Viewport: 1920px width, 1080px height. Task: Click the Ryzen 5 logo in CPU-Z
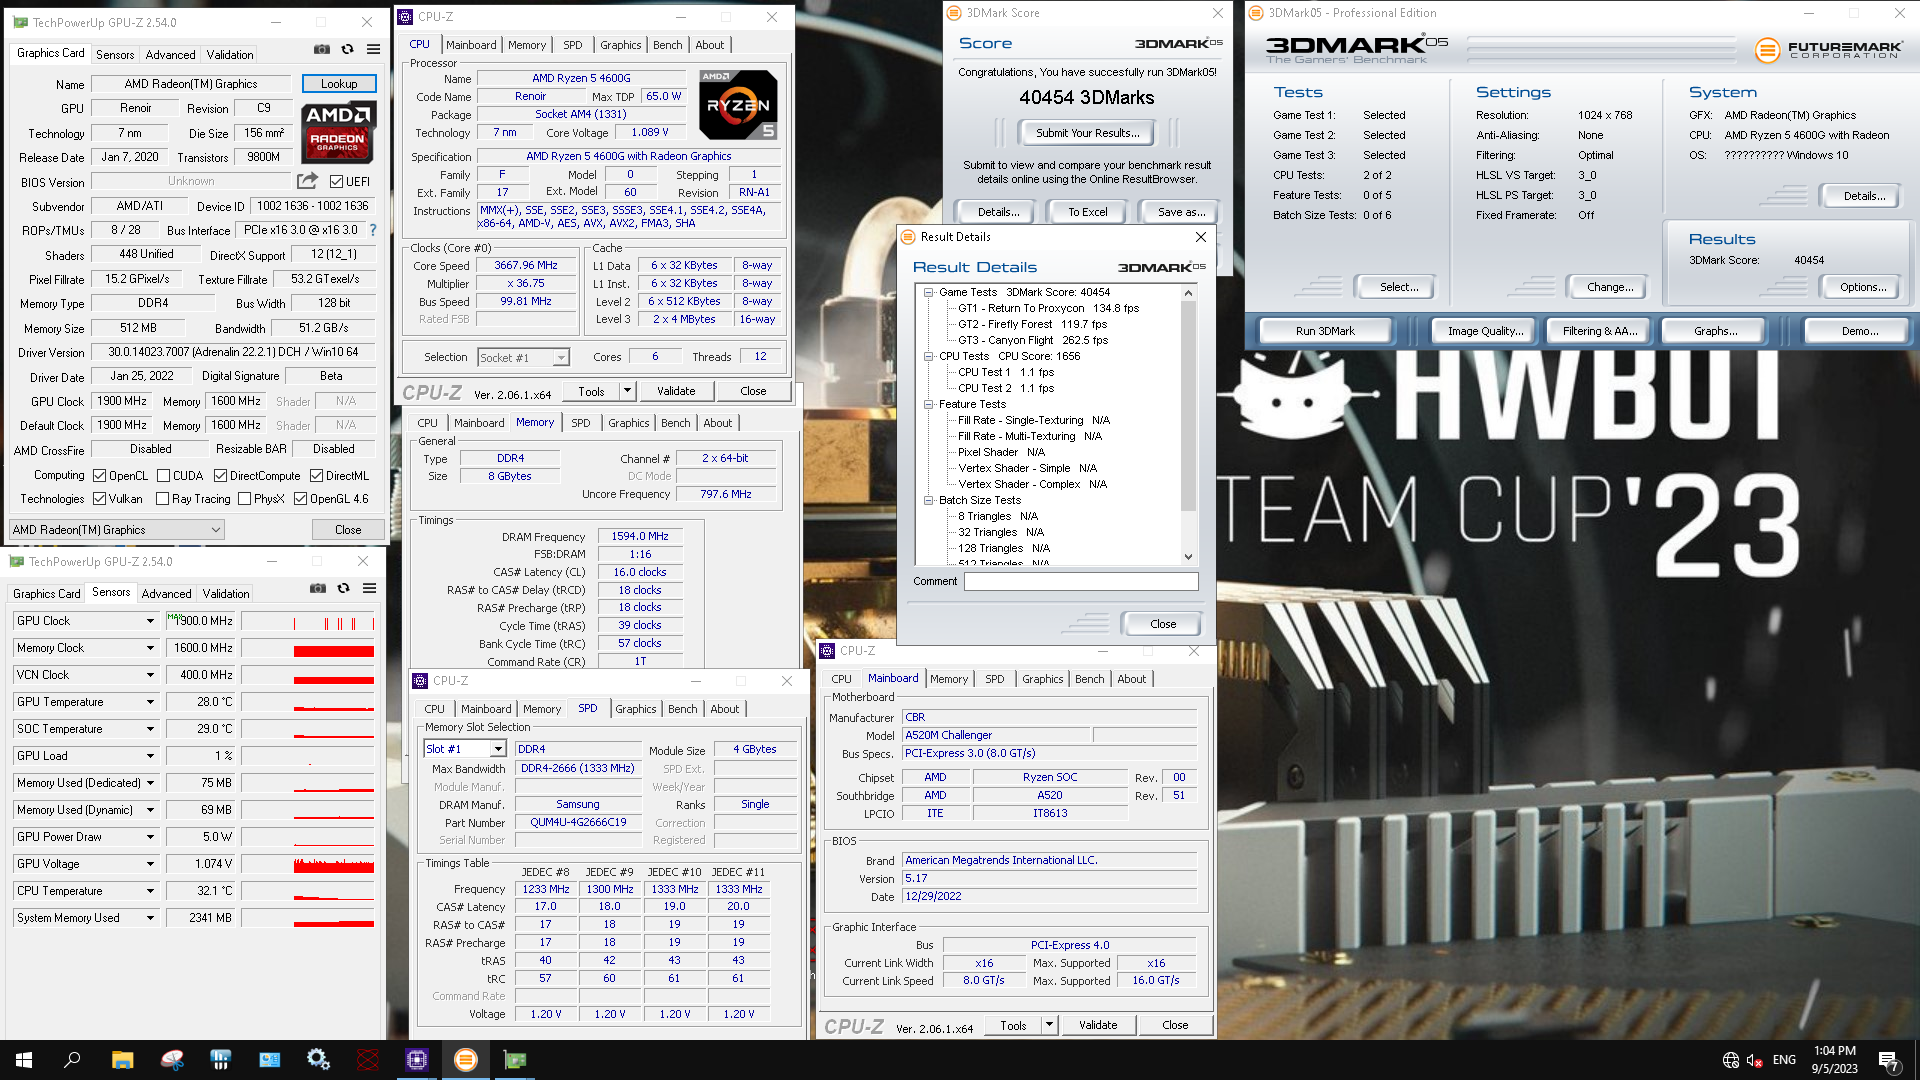click(738, 104)
